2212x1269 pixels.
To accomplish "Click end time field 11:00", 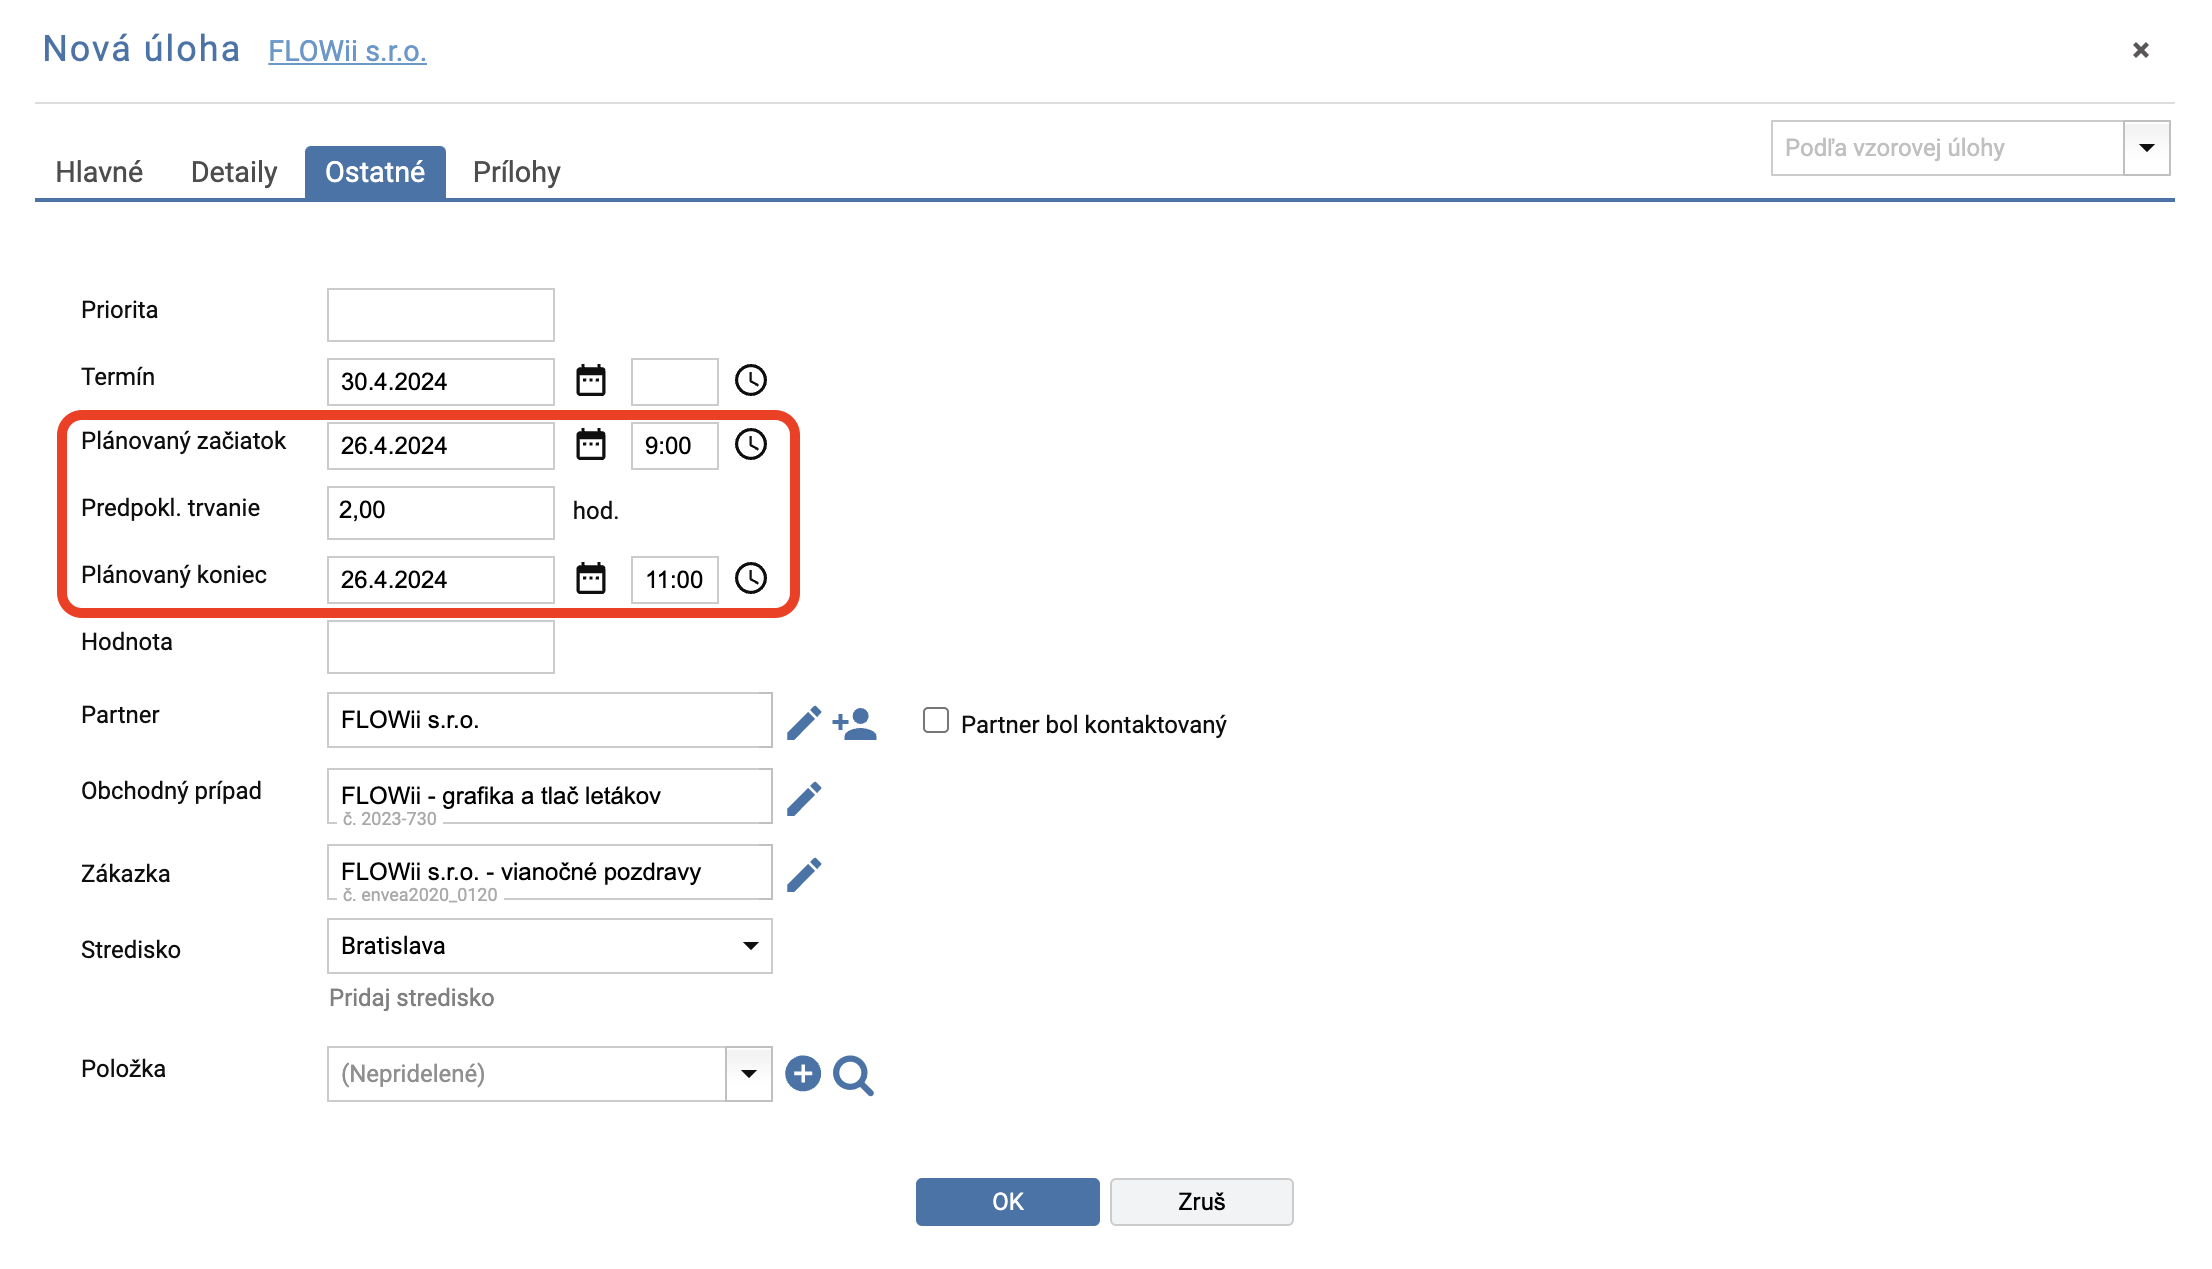I will (x=675, y=580).
